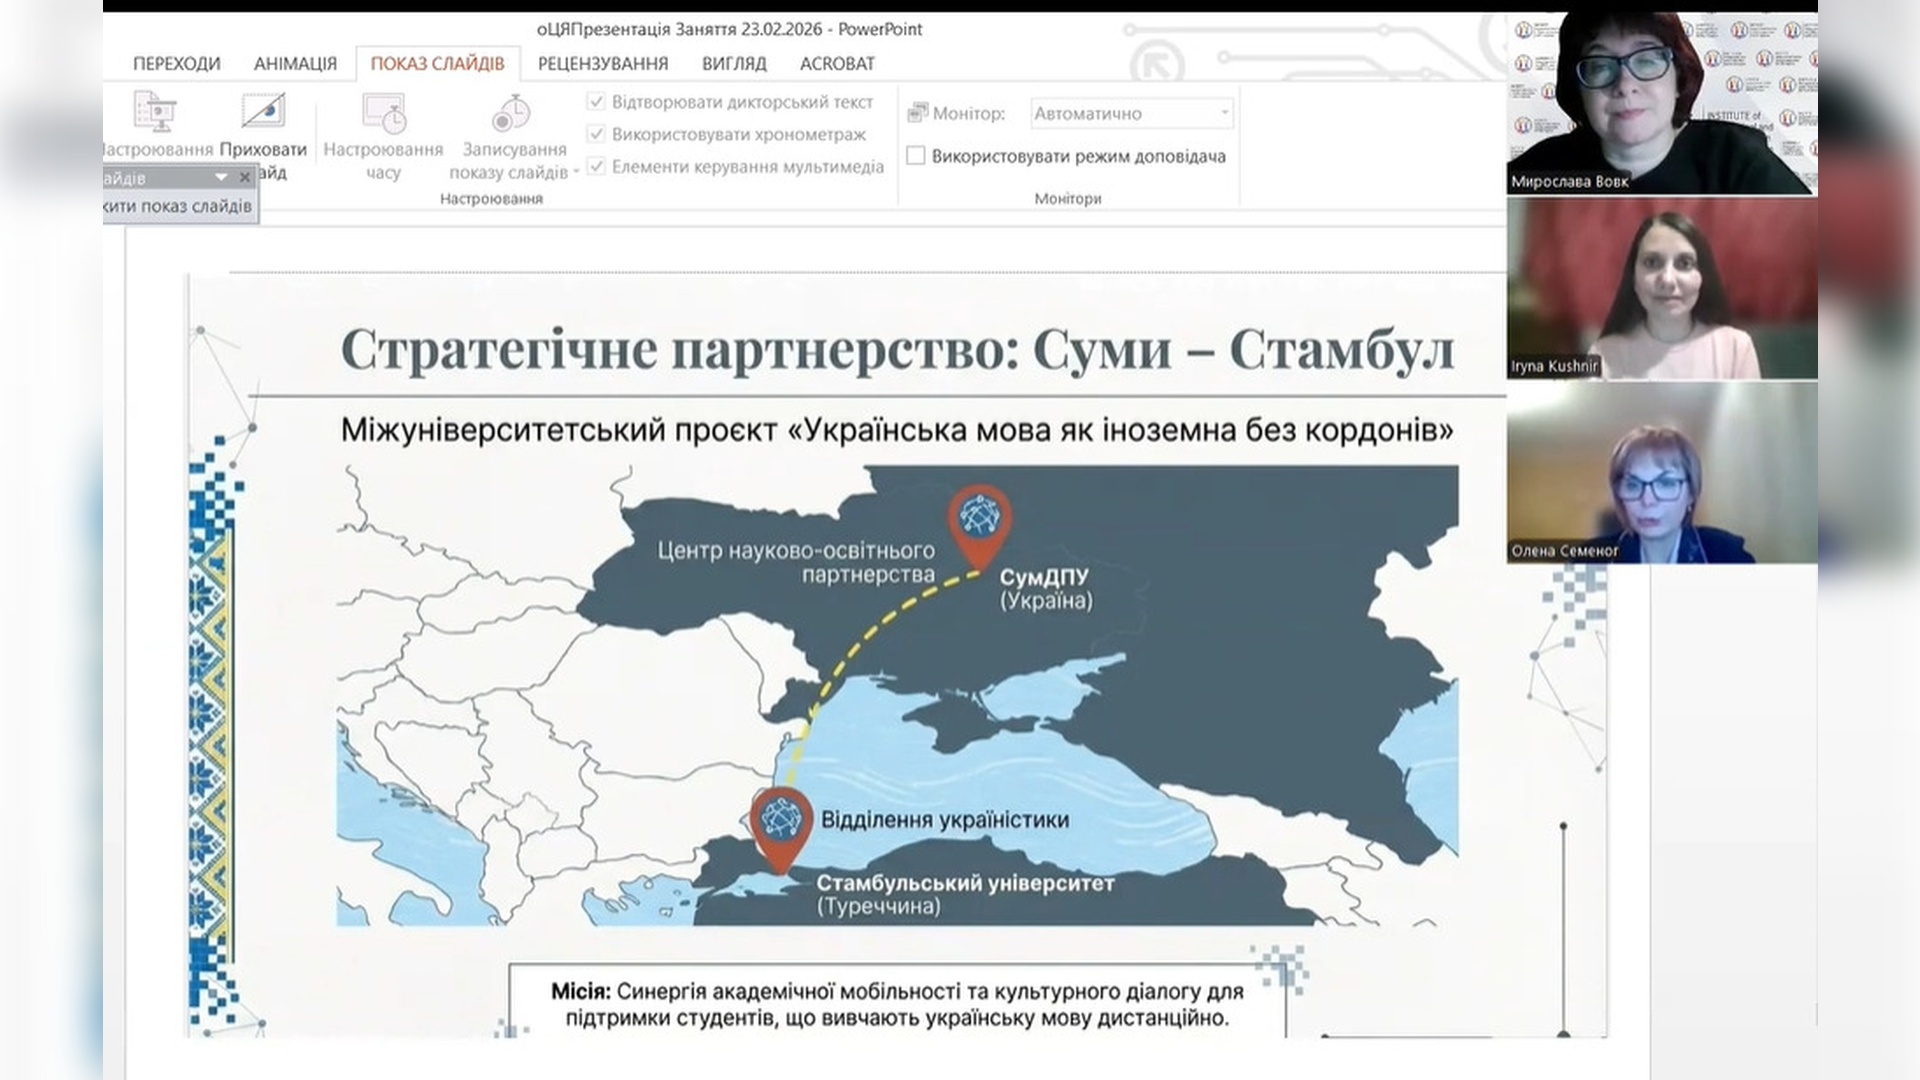Uncheck Елементи керування мультимедіа checkbox
The width and height of the screenshot is (1920, 1080).
pos(597,166)
